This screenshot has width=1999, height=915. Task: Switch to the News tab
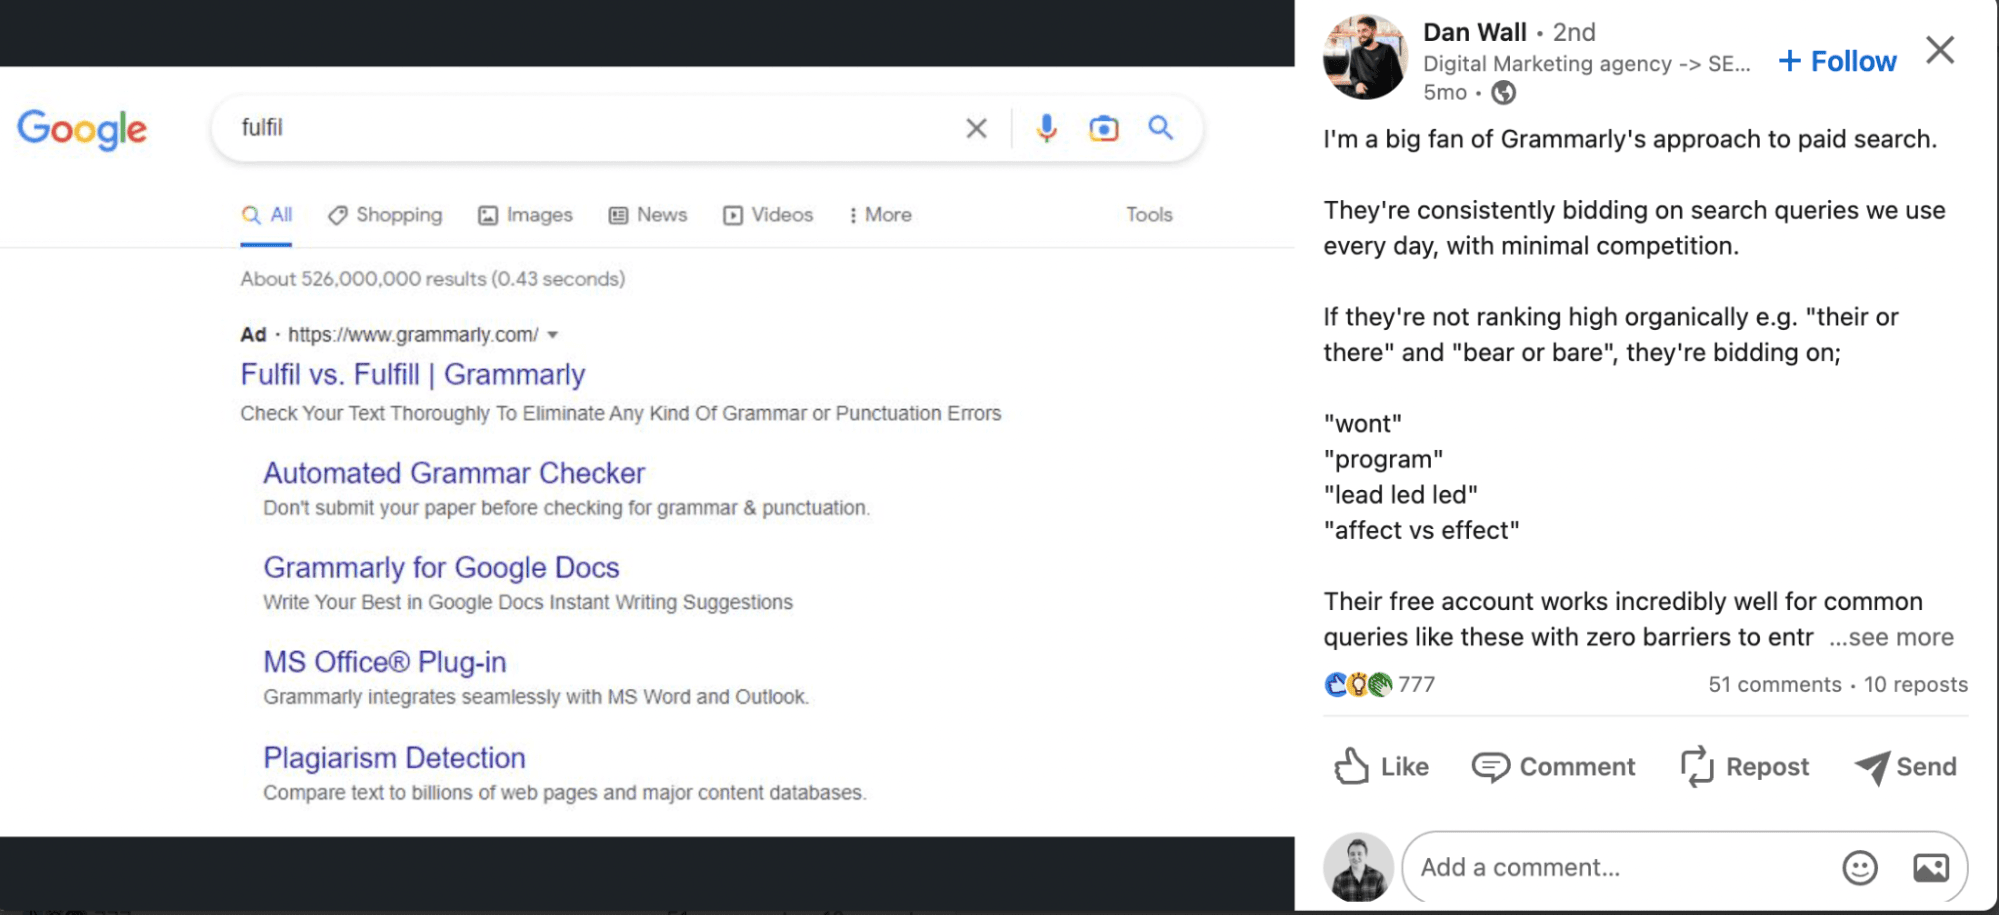[648, 214]
